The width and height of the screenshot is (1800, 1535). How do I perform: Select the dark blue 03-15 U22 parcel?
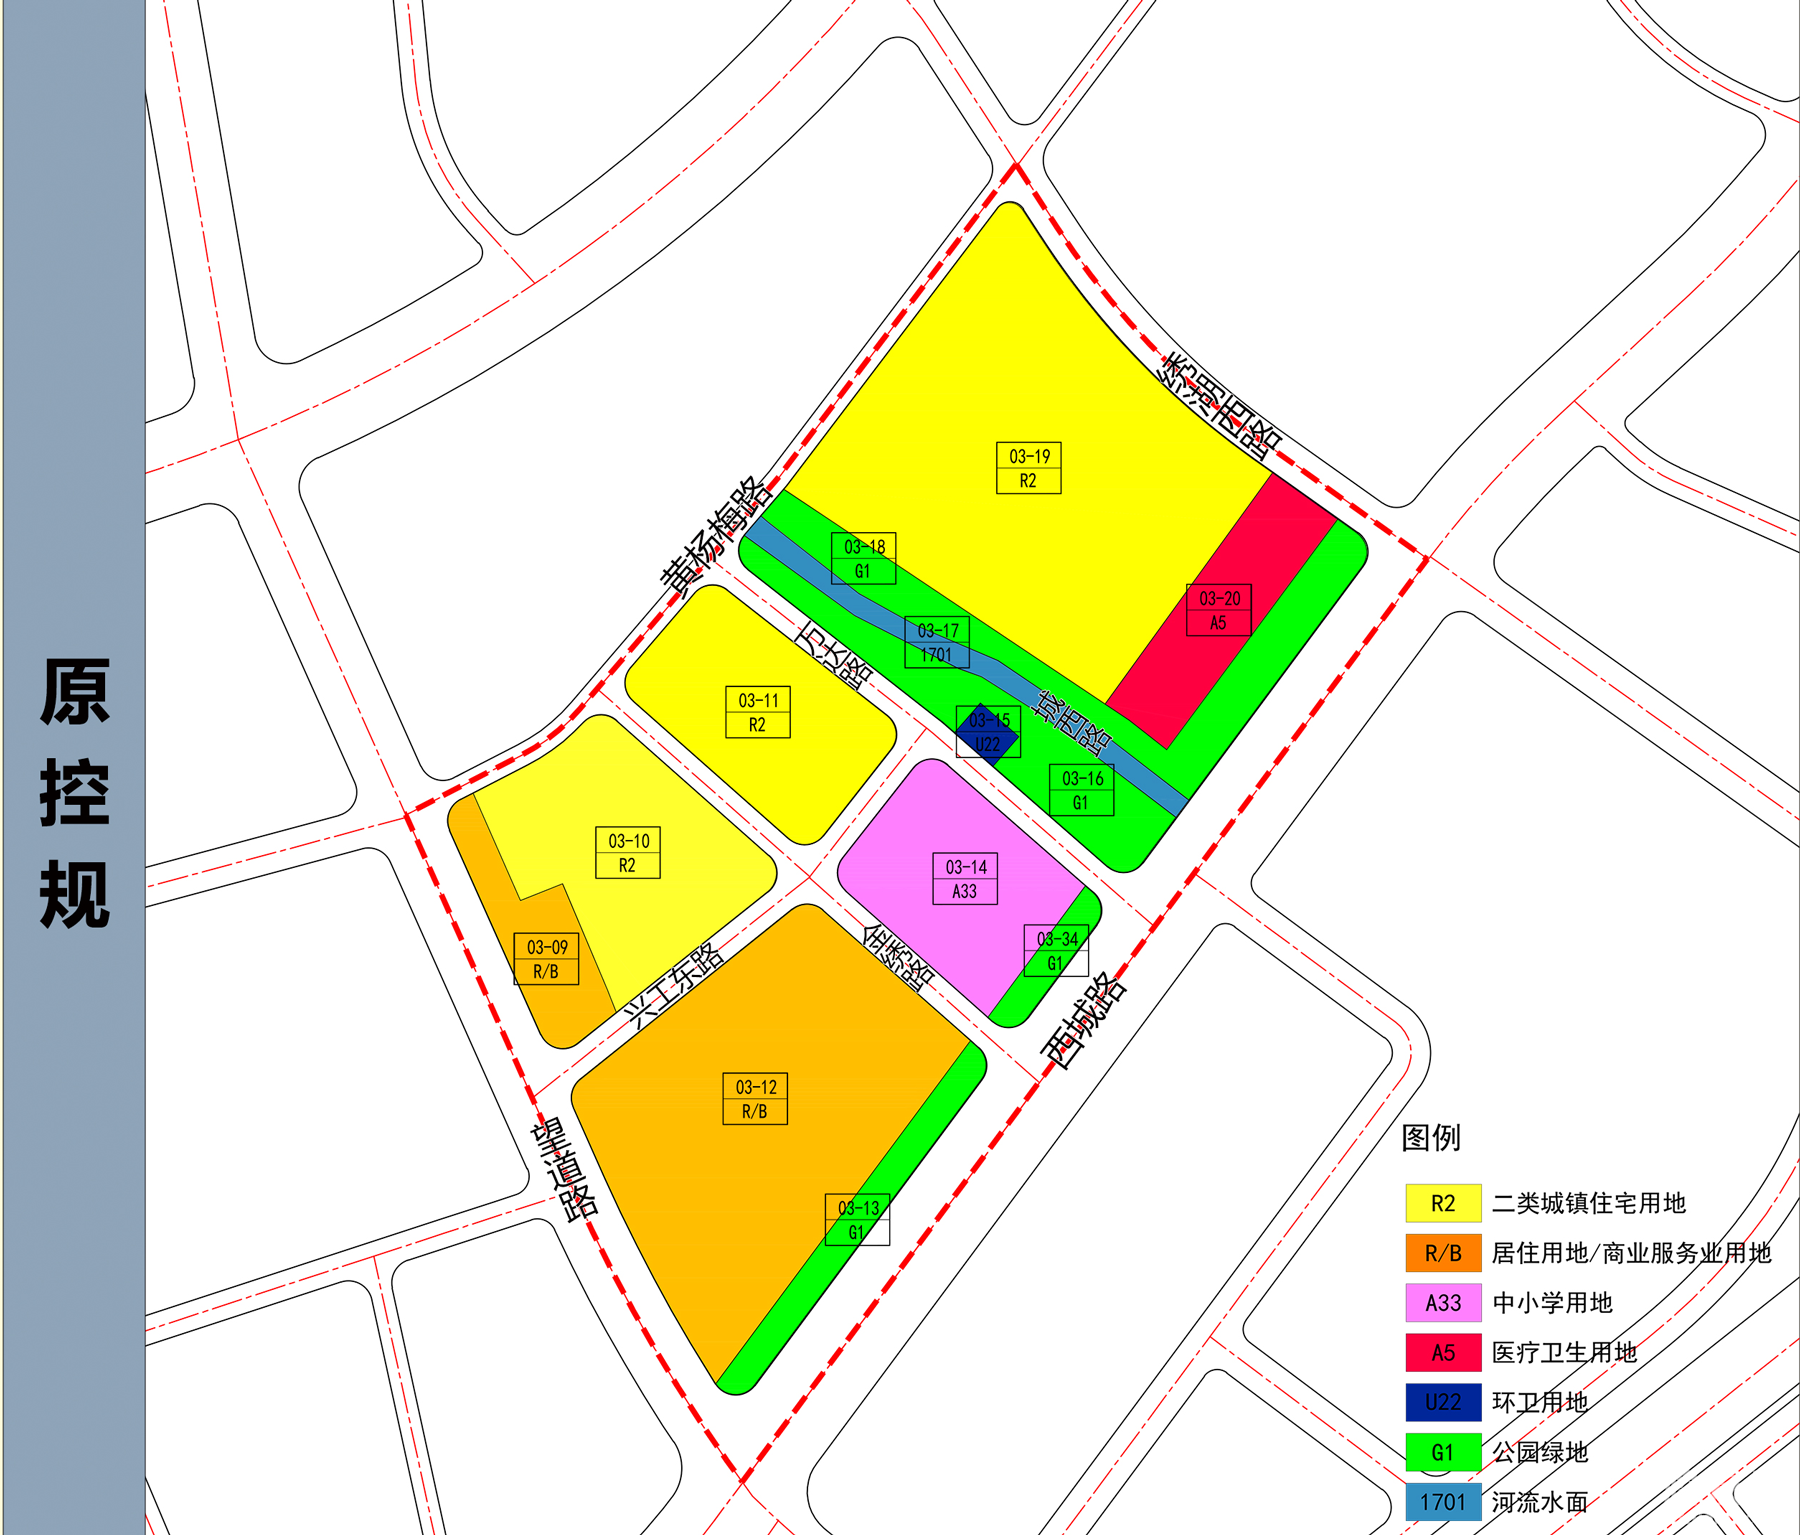tap(987, 735)
